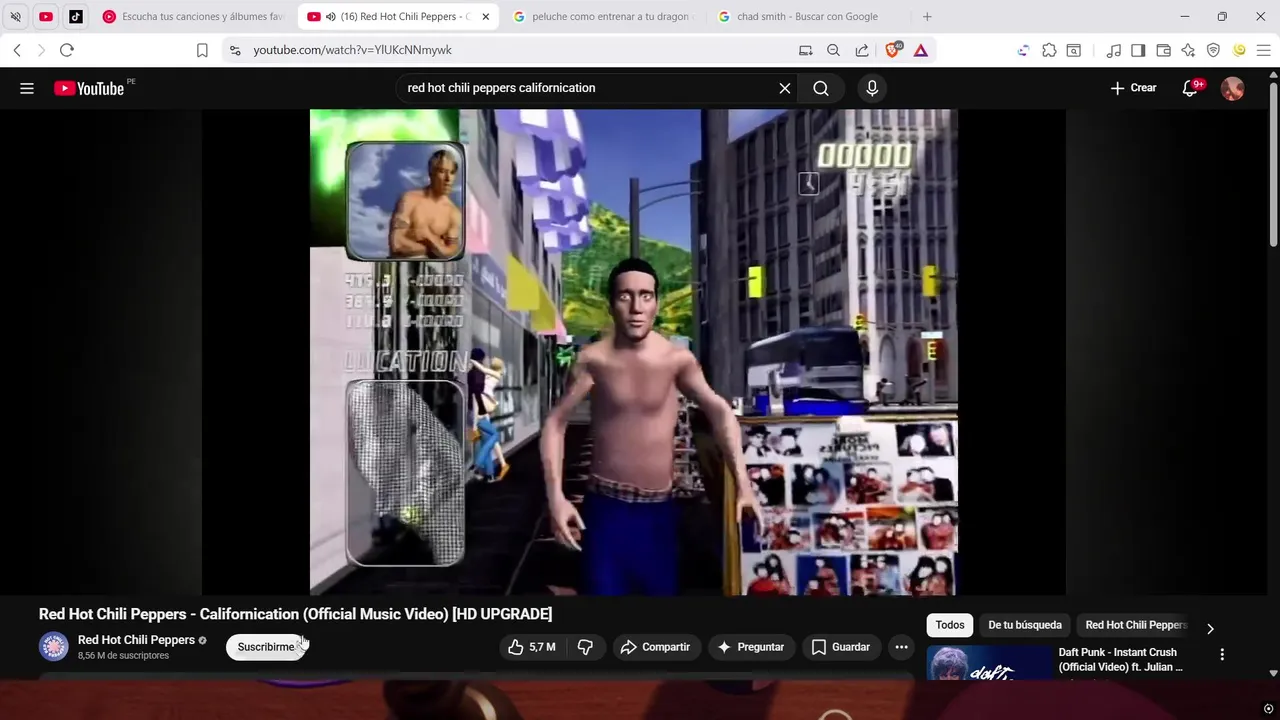Open the extensions puzzle icon

tap(1049, 50)
